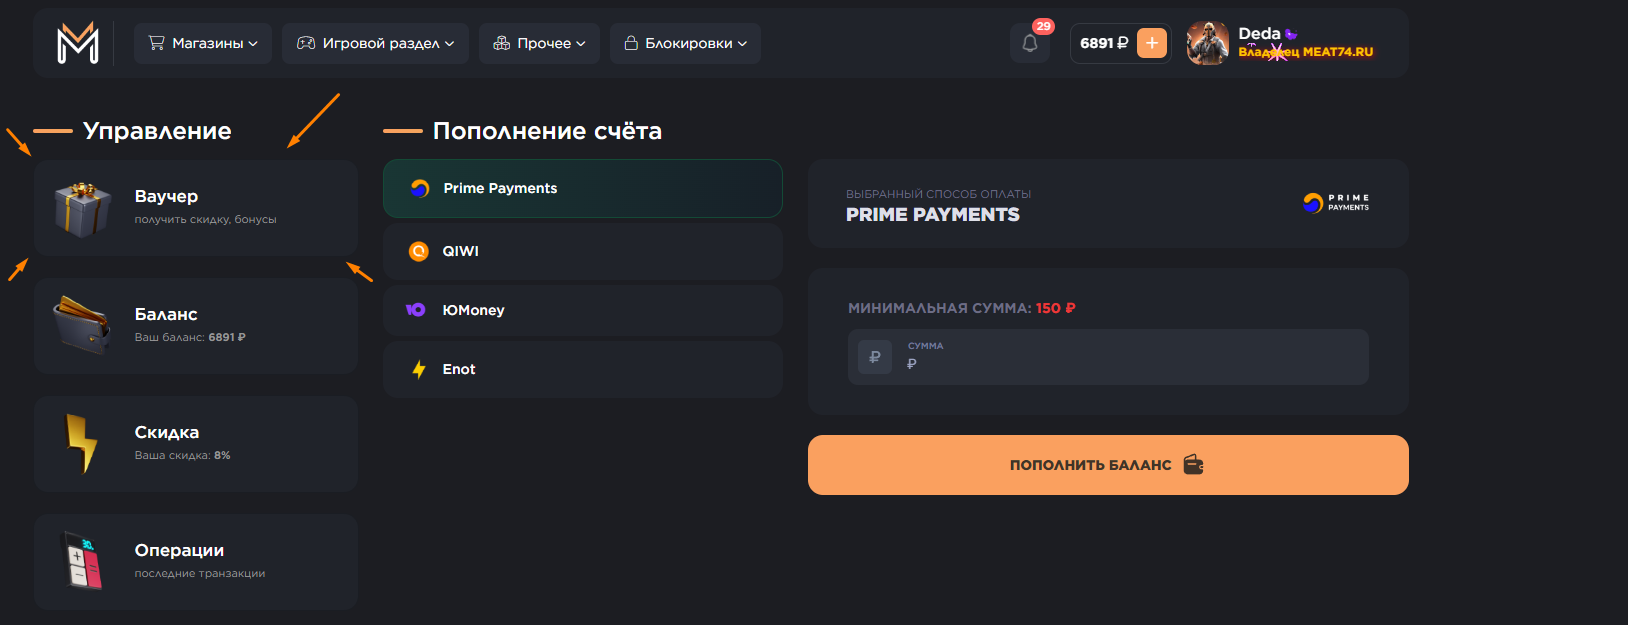1628x625 pixels.
Task: Open Операции to view recent transactions
Action: click(196, 561)
